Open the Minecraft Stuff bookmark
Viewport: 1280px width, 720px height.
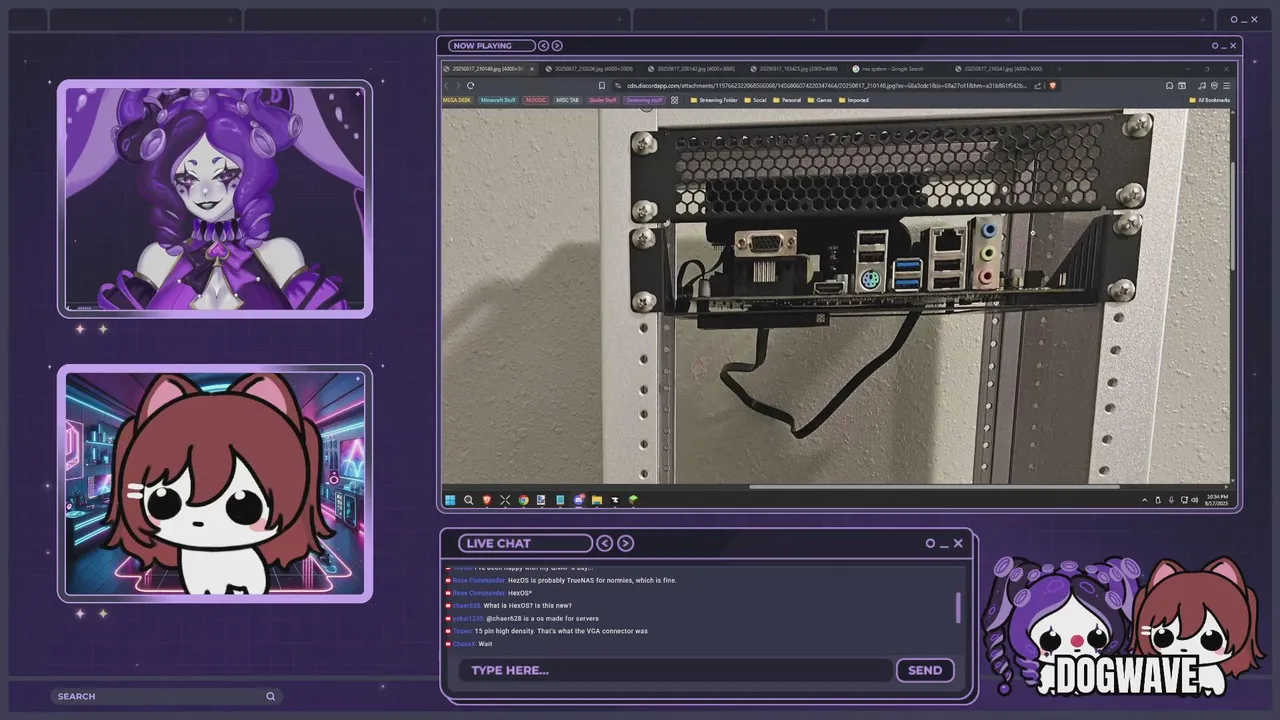point(498,100)
